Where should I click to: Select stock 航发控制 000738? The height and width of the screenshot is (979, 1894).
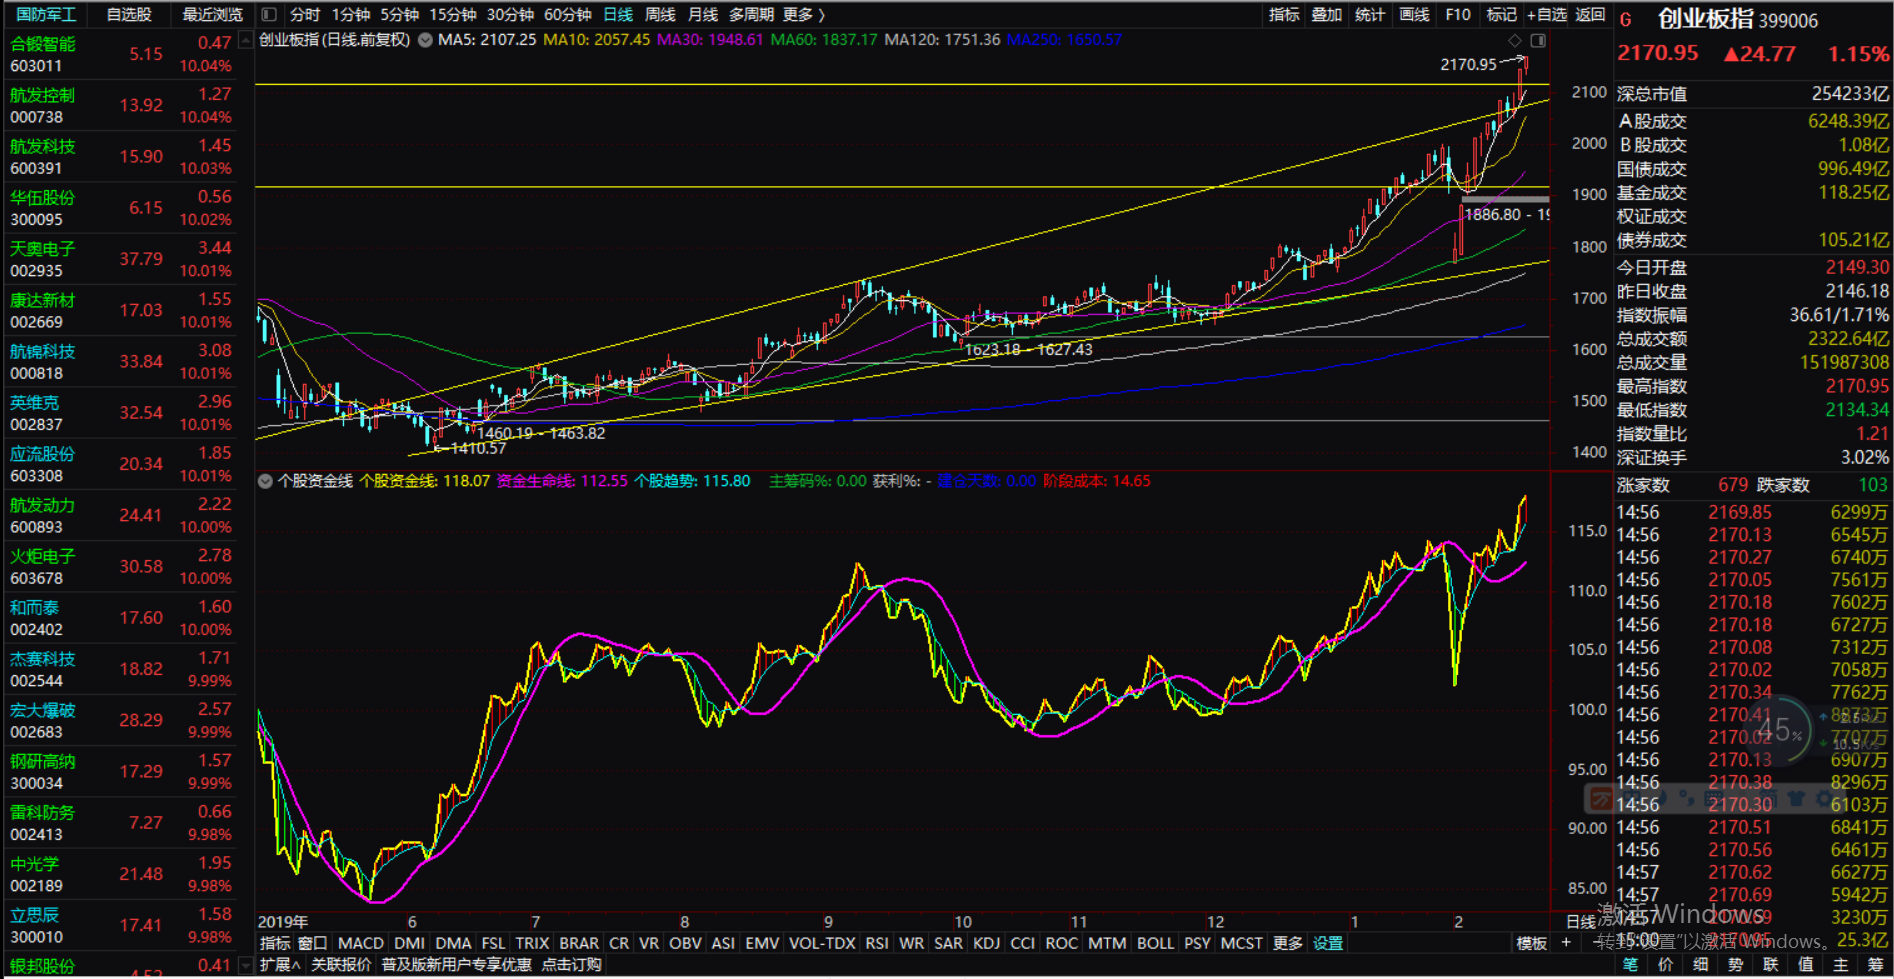click(x=120, y=105)
